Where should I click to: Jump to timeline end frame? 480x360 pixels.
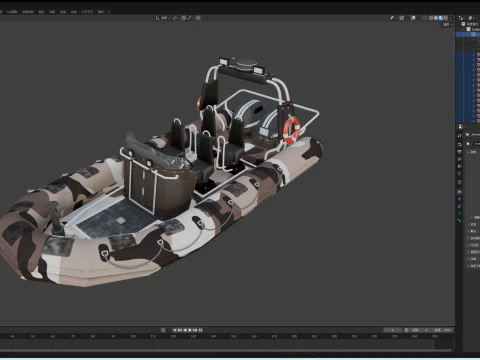pos(200,330)
